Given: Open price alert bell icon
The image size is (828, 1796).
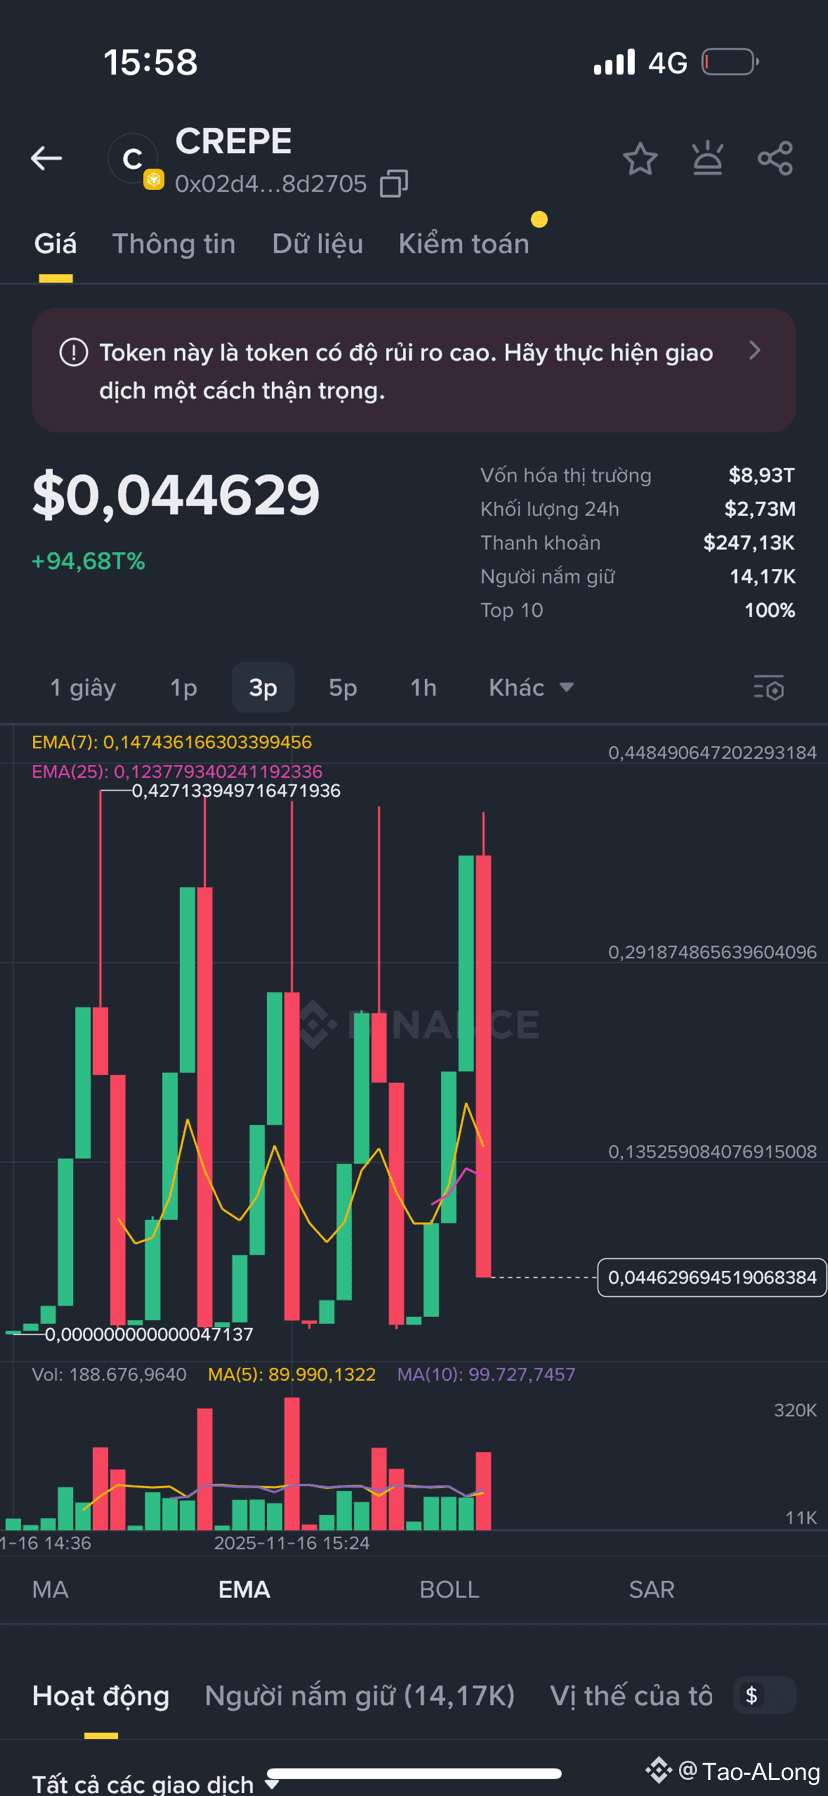Looking at the screenshot, I should pos(708,158).
